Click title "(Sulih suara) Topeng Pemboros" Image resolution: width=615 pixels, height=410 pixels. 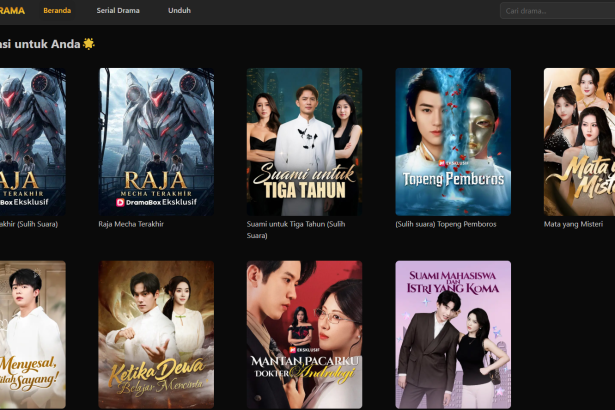coord(446,224)
